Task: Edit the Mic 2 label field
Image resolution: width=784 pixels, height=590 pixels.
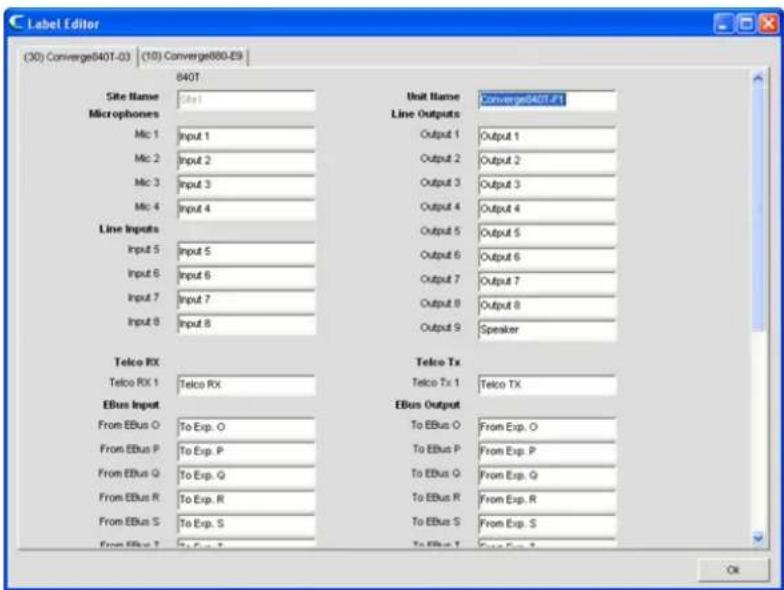Action: 246,161
